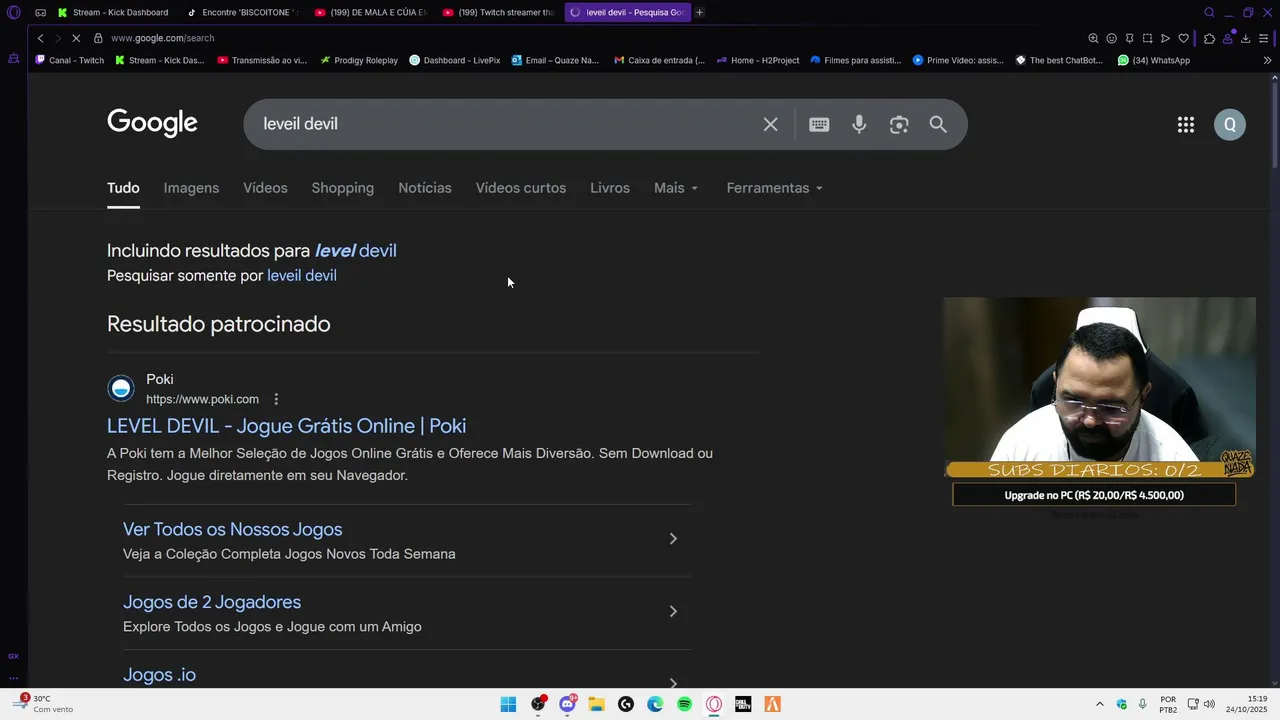This screenshot has width=1280, height=720.
Task: Open the browser extensions cube icon
Action: point(1209,38)
